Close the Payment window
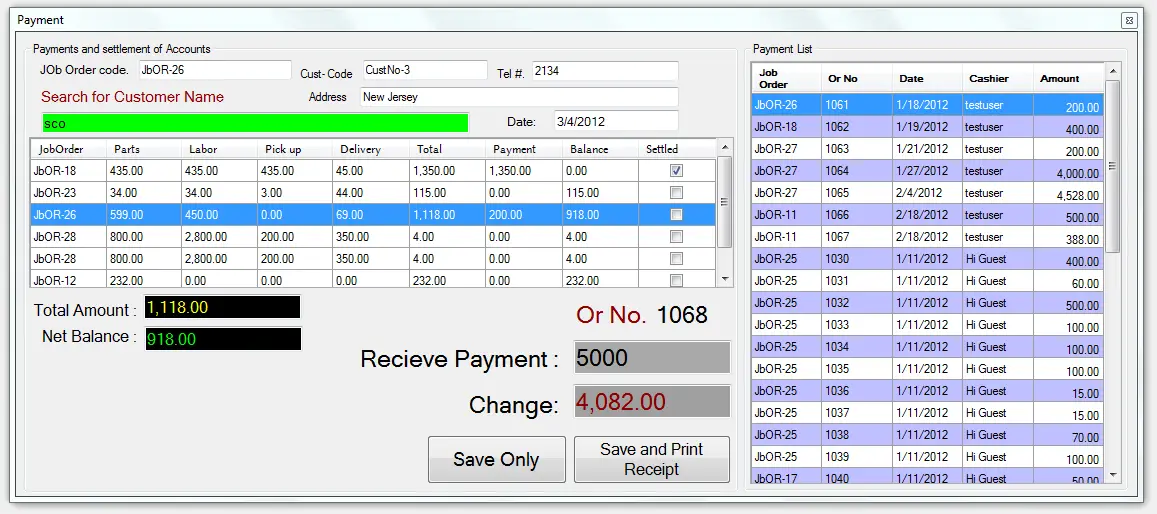The height and width of the screenshot is (514, 1157). 1128,21
